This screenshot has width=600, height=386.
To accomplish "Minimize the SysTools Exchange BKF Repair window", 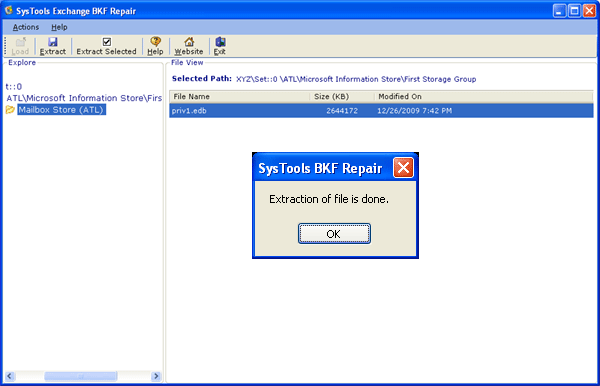I will coord(559,11).
